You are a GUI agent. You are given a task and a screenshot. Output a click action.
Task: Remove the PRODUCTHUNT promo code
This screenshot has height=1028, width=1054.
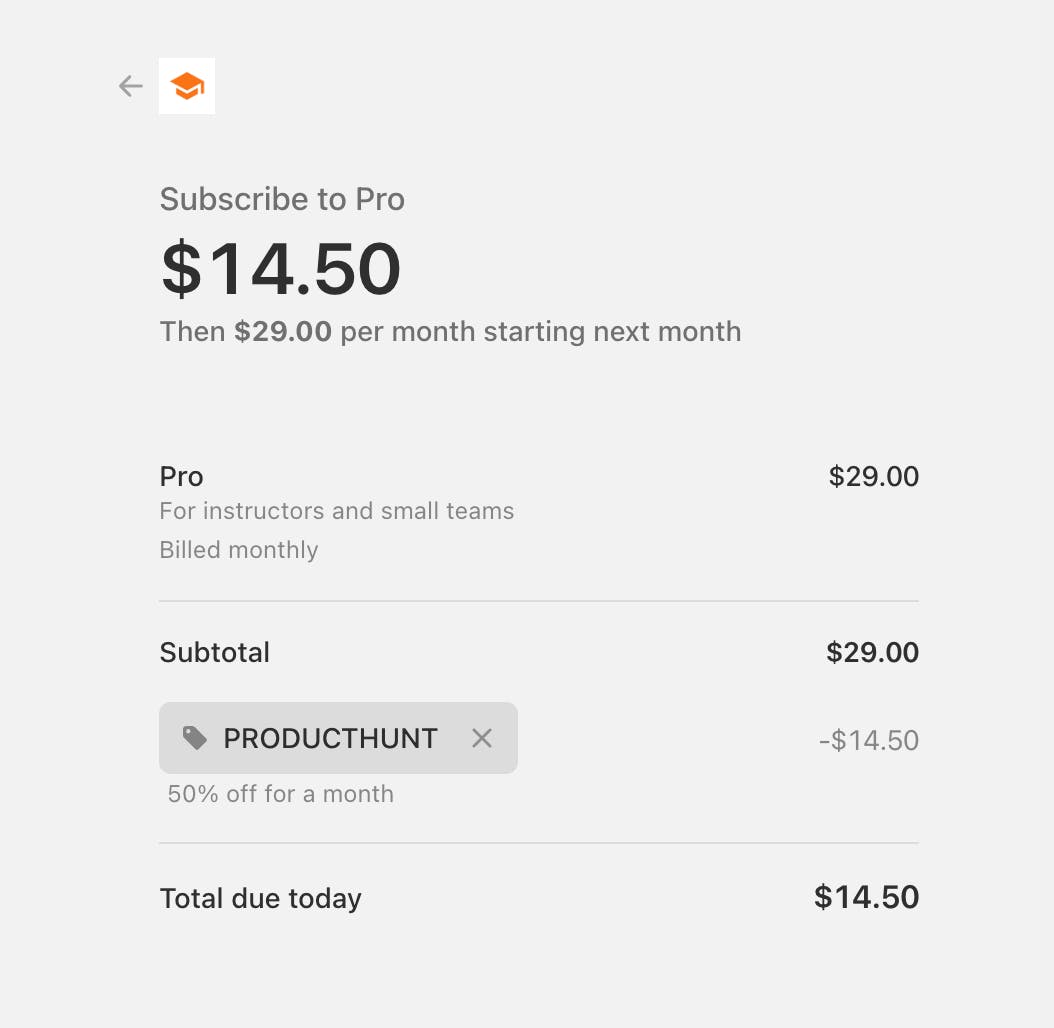pos(482,738)
